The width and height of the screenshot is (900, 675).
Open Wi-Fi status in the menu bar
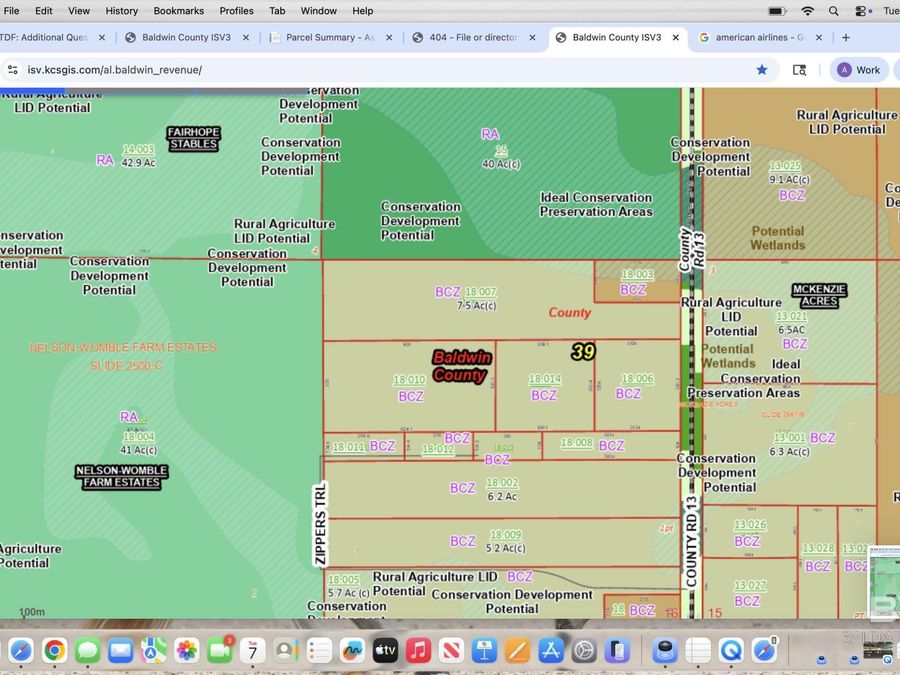[807, 11]
